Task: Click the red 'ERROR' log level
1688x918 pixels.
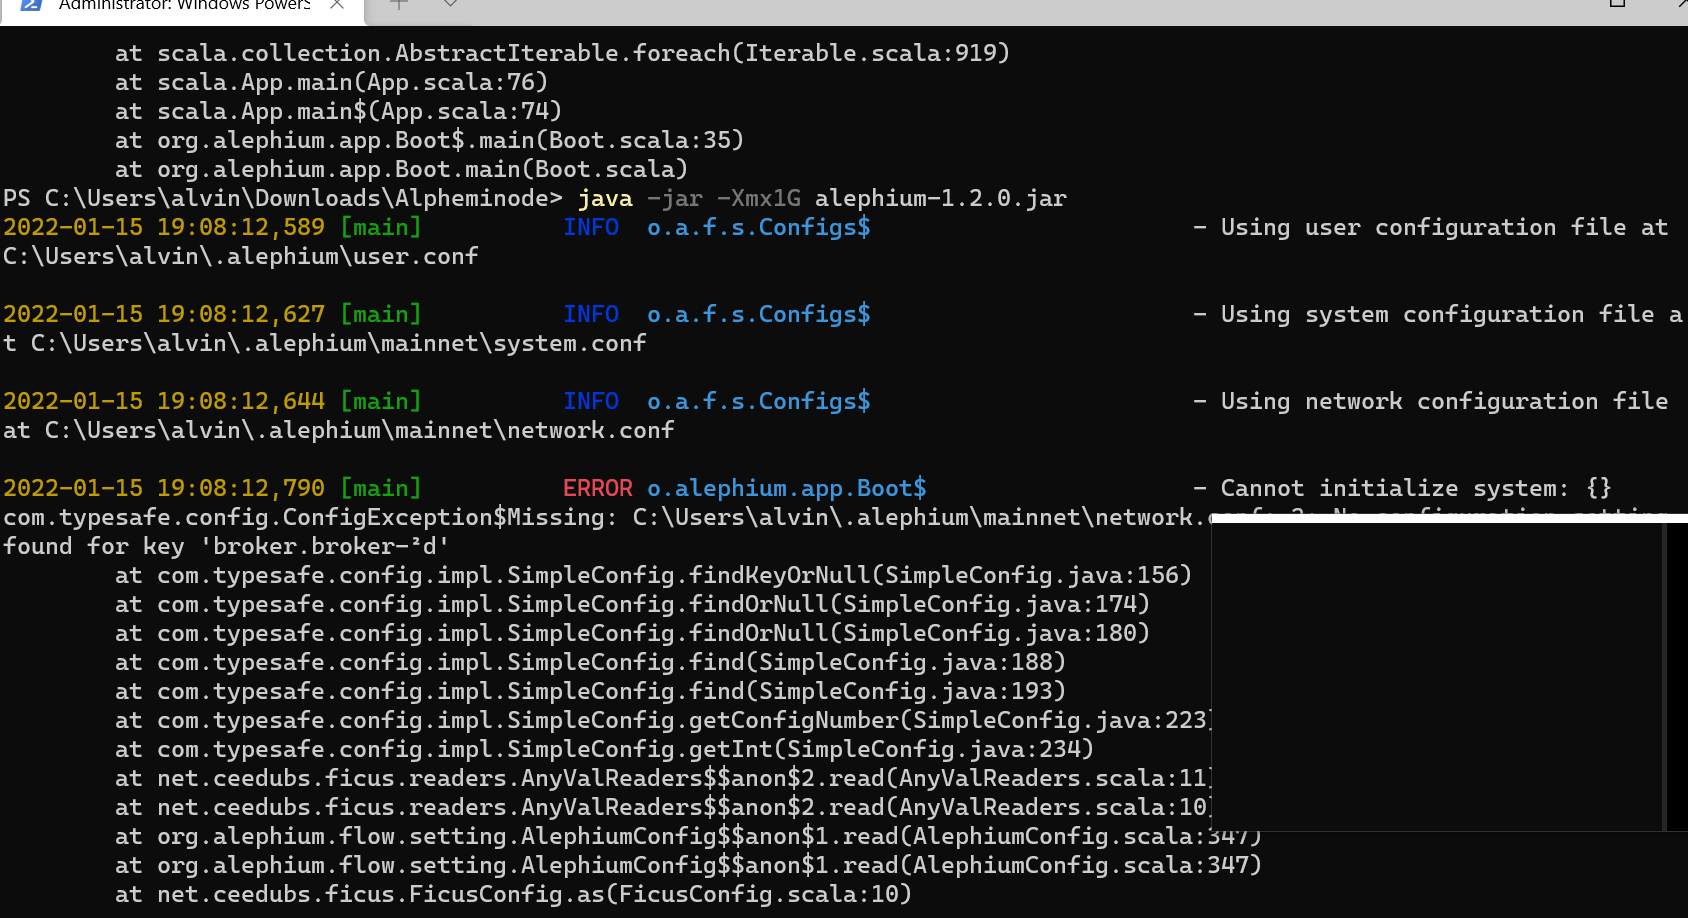Action: coord(597,488)
